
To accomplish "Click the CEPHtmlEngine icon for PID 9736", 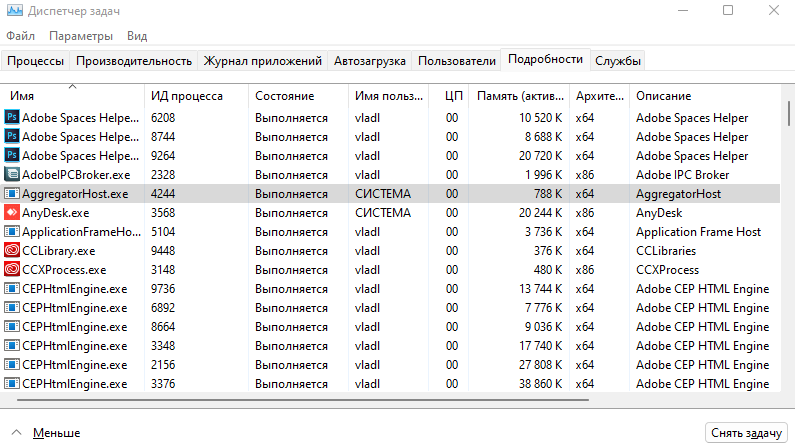I will (12, 289).
